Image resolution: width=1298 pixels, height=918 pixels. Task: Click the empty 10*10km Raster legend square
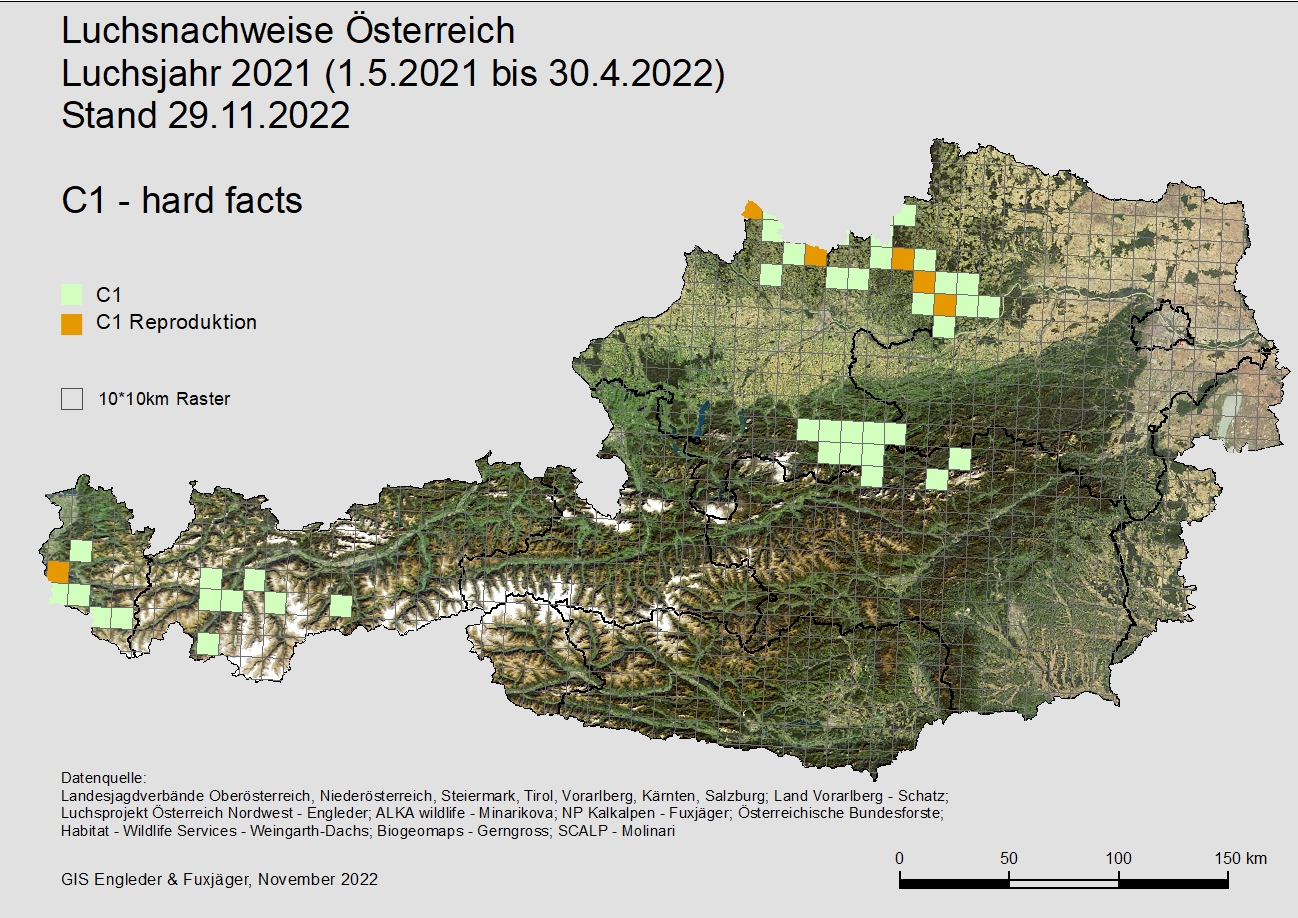[71, 399]
